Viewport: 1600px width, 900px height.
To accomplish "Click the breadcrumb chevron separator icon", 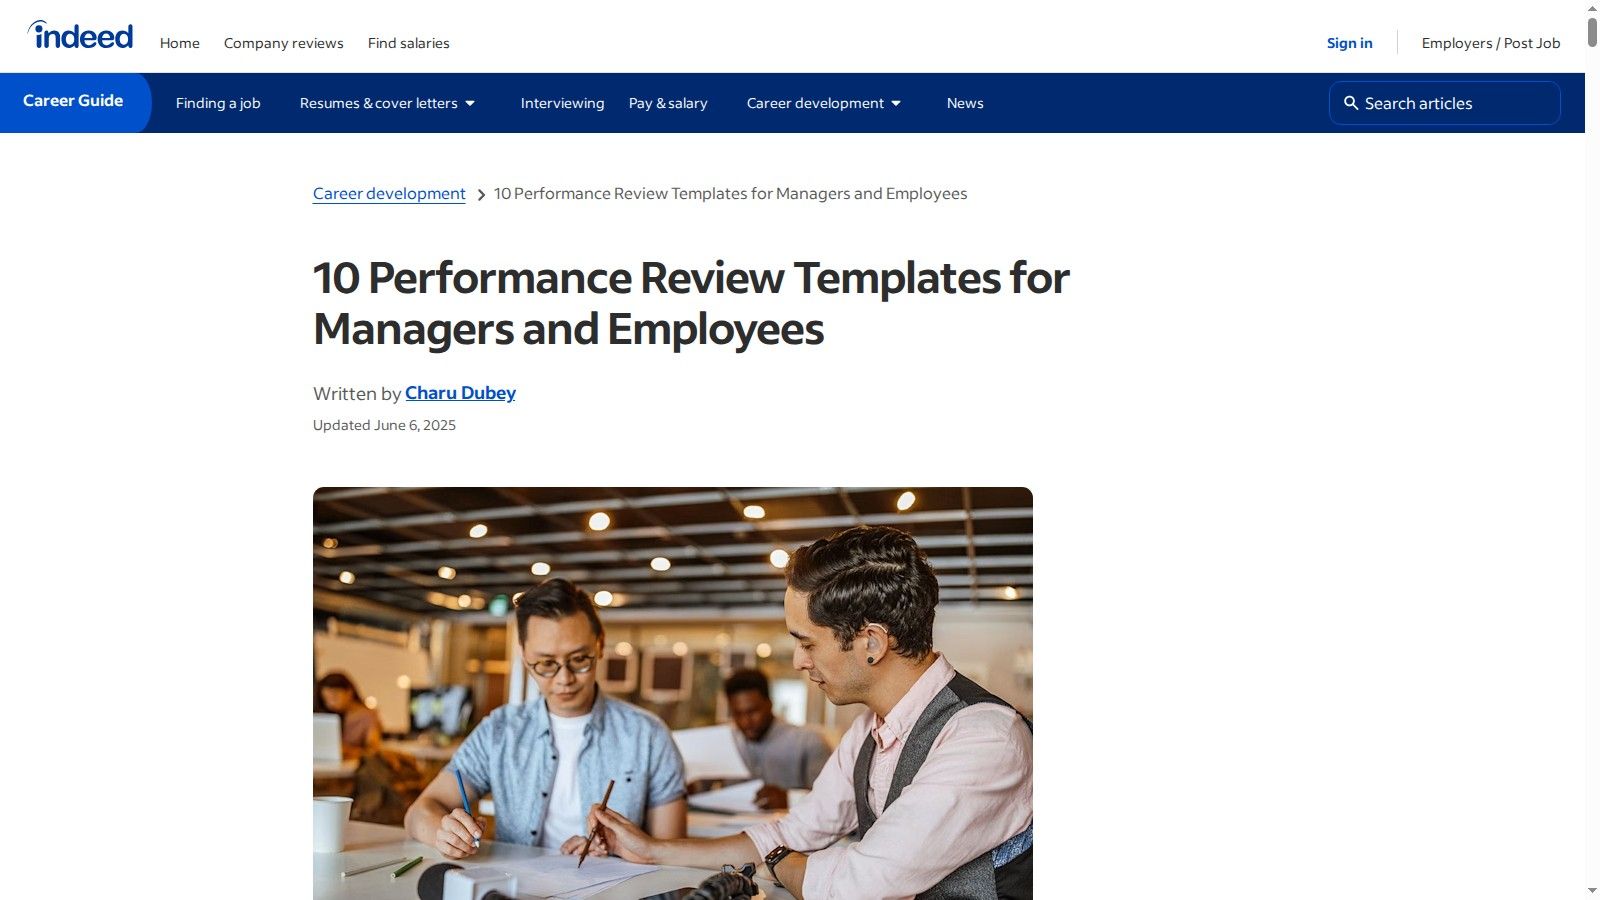I will 481,195.
